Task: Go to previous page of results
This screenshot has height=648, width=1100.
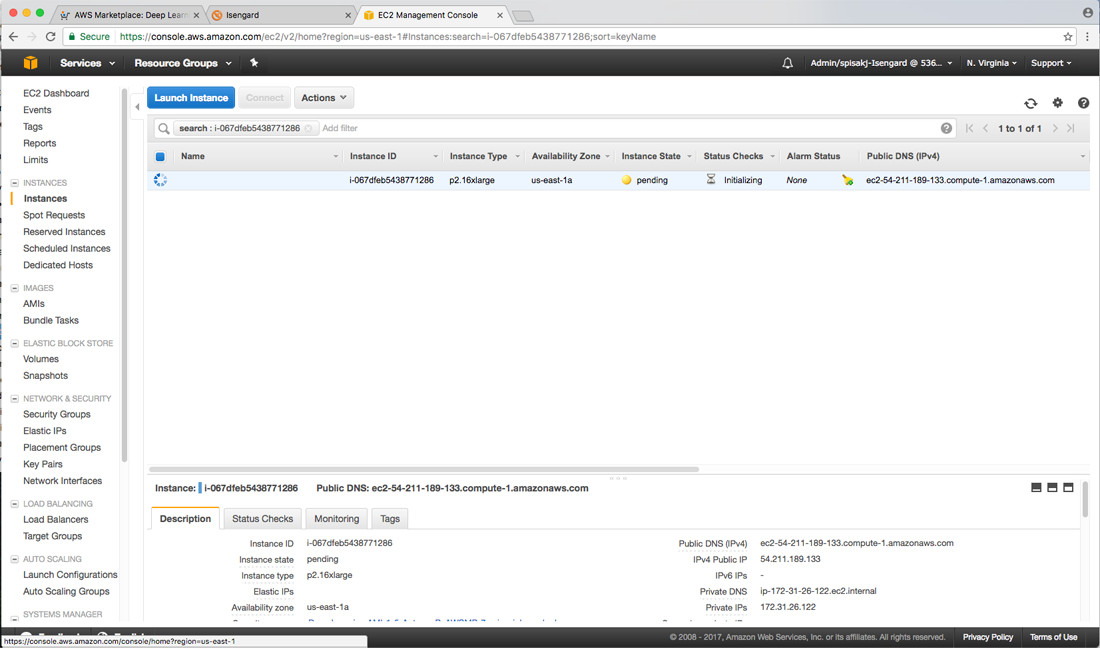Action: [985, 128]
